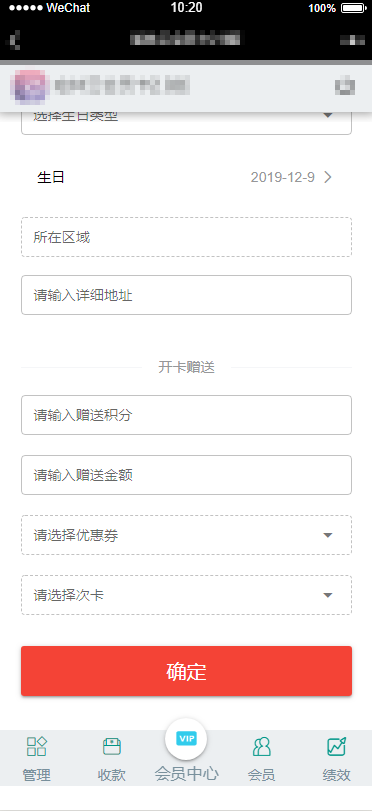Open the 绩效 chart icon

pyautogui.click(x=336, y=746)
